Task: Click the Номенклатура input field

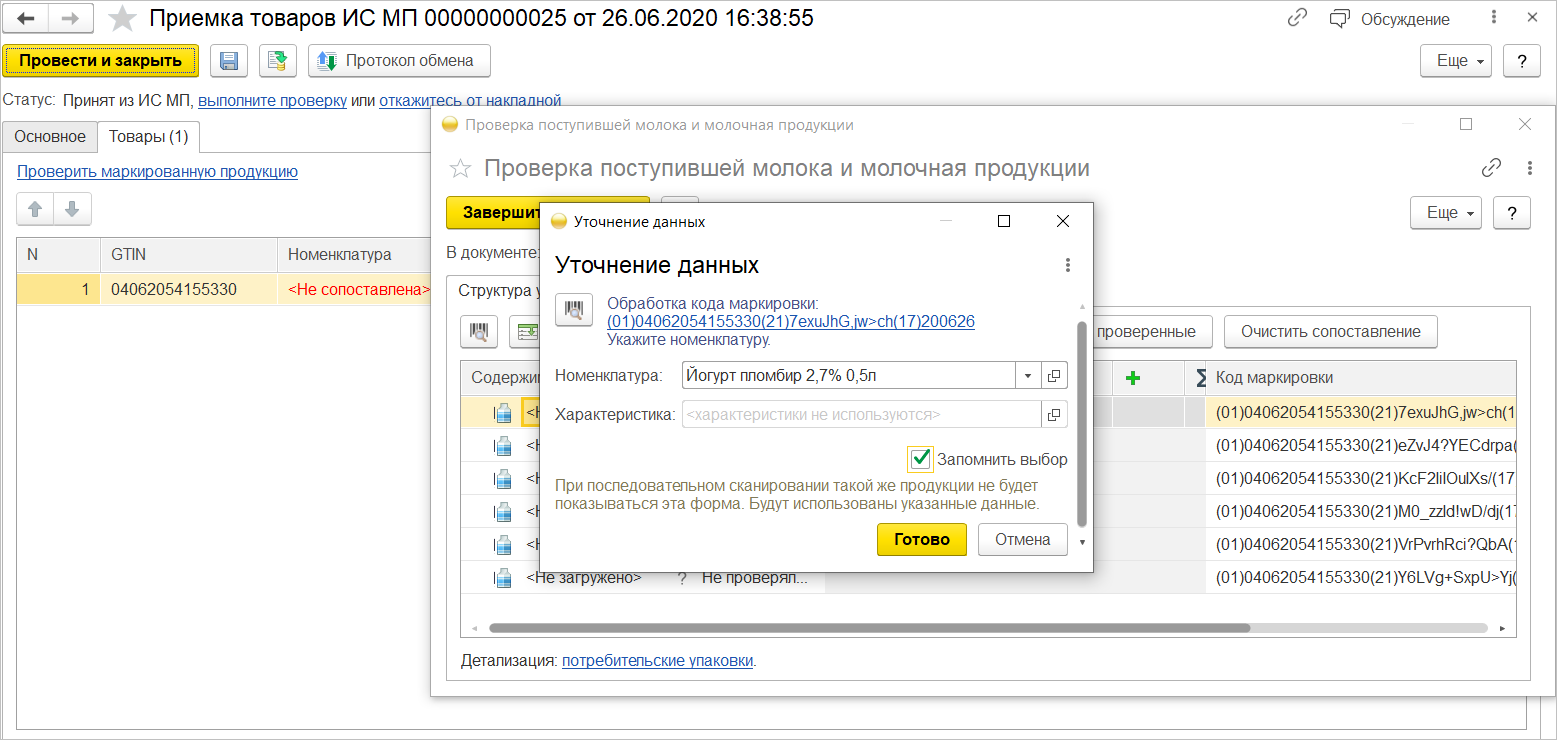Action: [x=849, y=376]
